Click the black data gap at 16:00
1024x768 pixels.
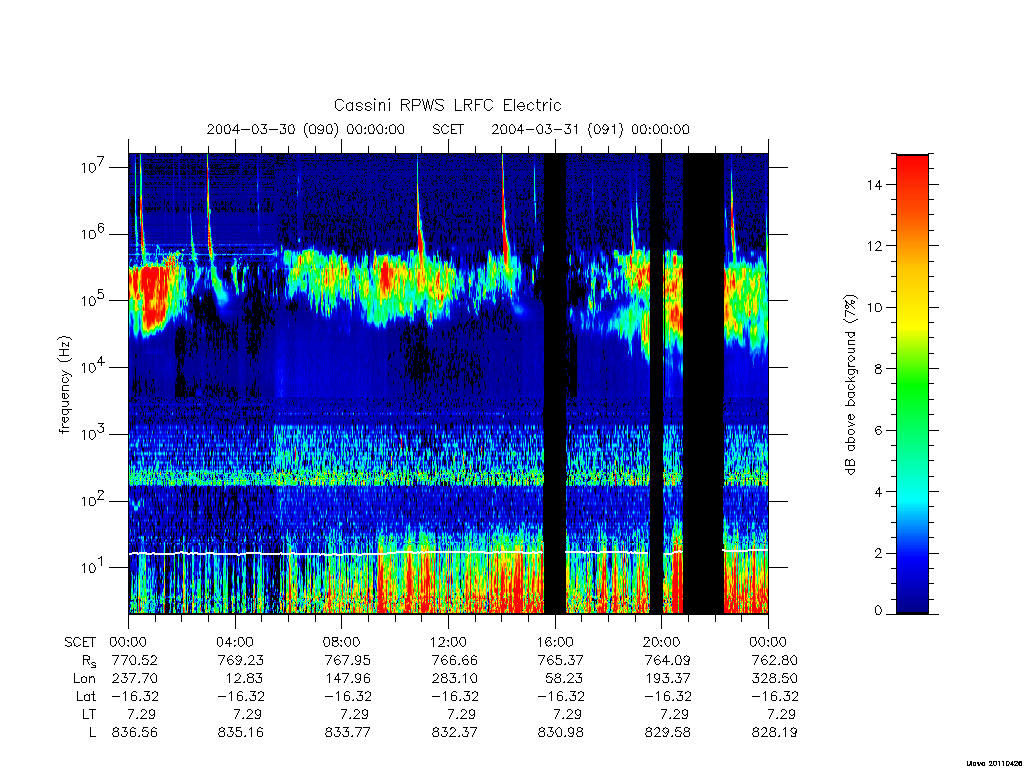555,384
